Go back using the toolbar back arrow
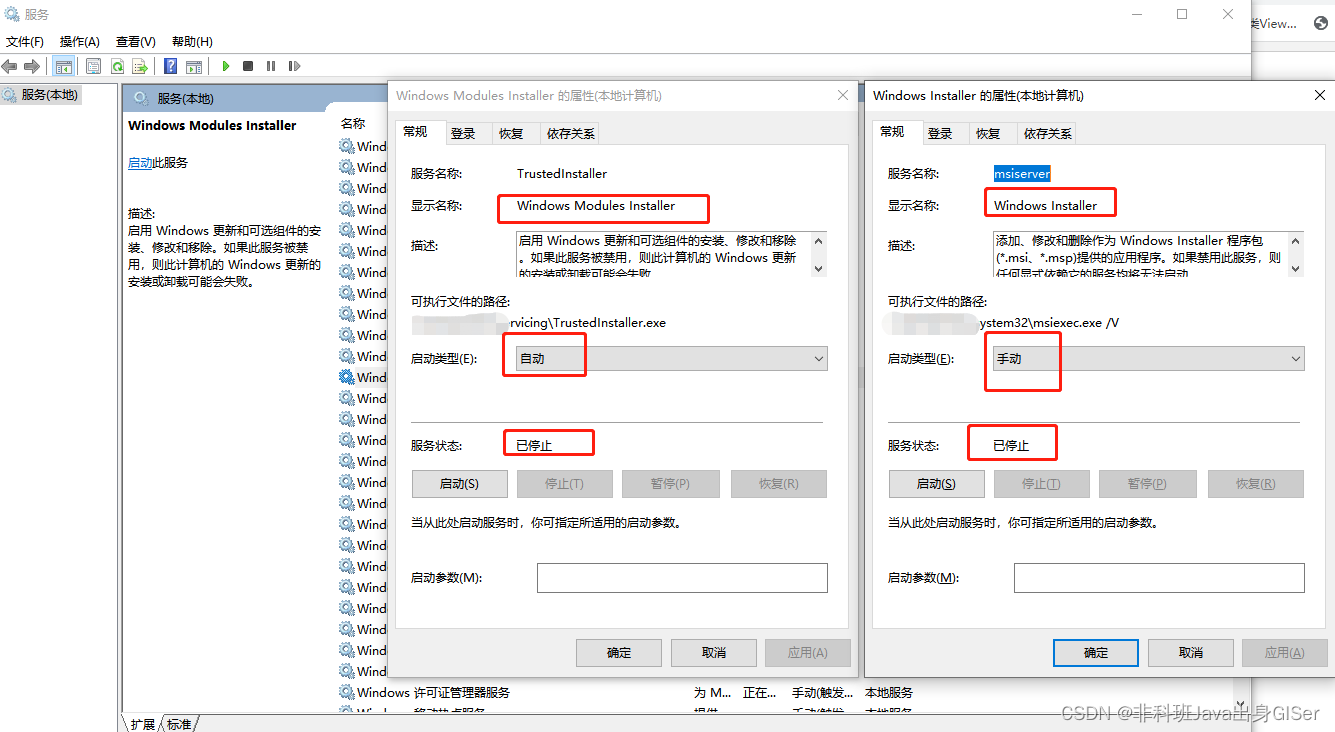This screenshot has height=732, width=1335. click(x=10, y=66)
